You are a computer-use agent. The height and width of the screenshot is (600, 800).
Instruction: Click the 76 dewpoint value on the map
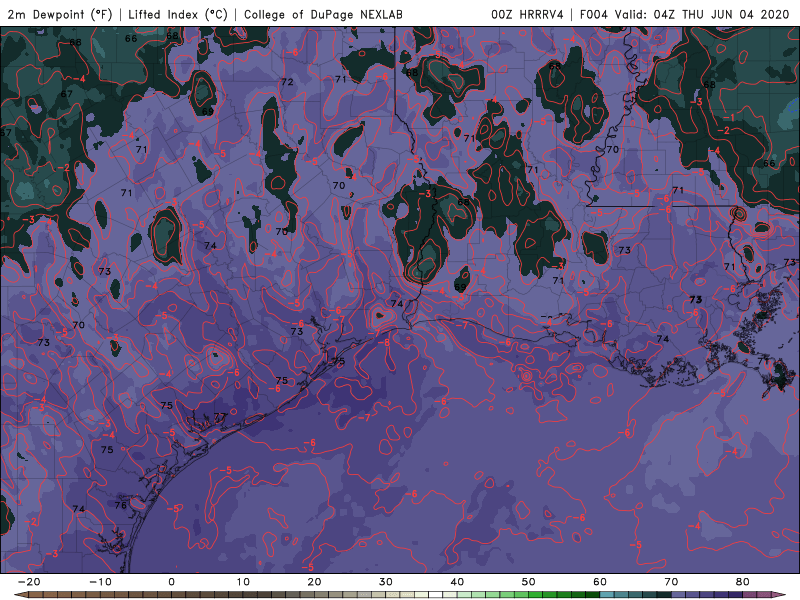[x=120, y=505]
